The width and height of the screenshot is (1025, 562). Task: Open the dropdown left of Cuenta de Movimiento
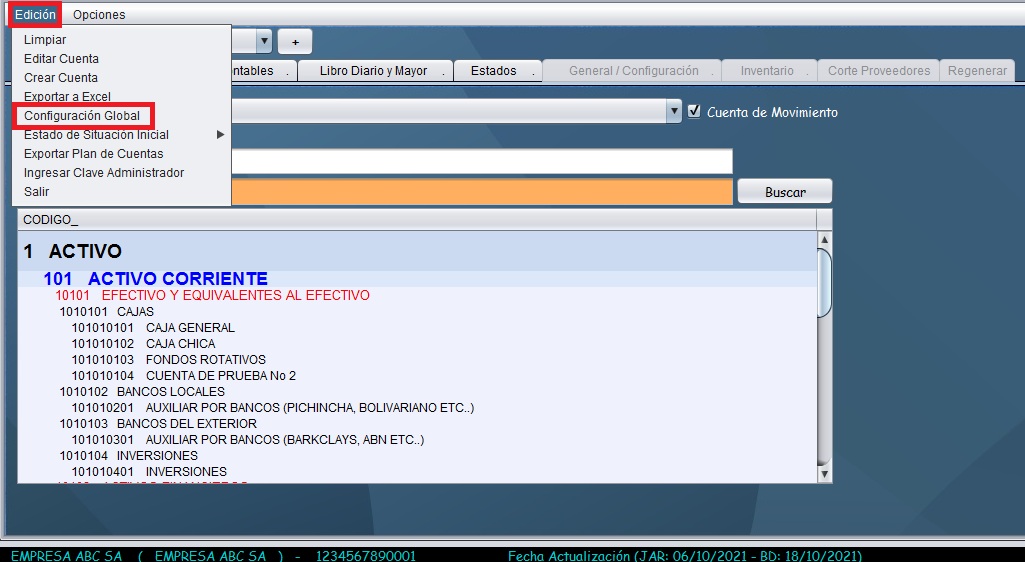click(x=674, y=112)
